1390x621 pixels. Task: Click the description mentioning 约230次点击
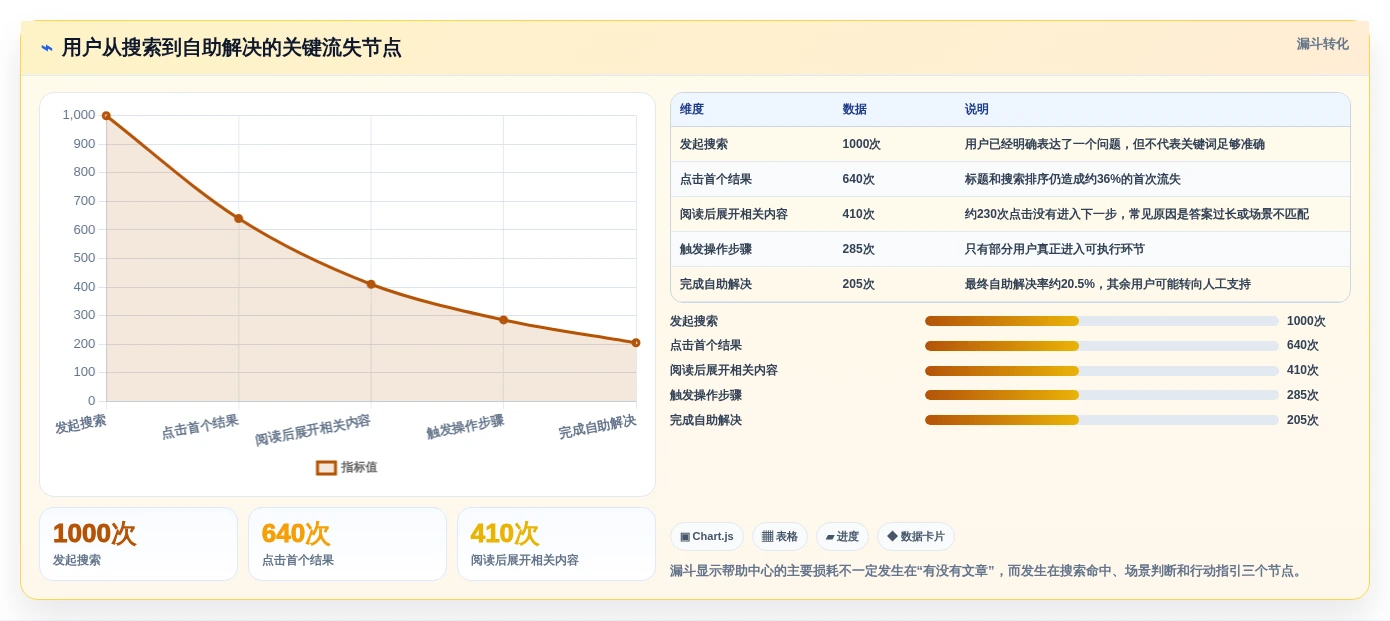tap(1137, 215)
